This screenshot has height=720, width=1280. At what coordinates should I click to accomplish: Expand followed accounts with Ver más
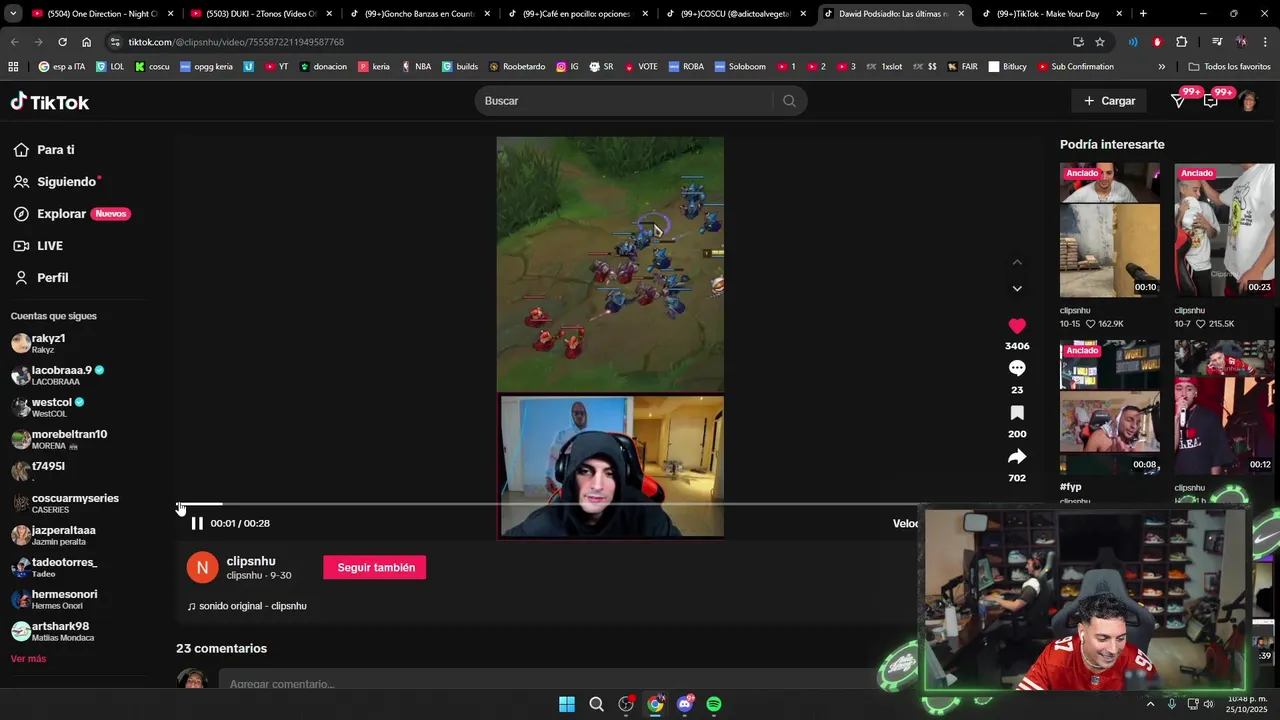[28, 659]
